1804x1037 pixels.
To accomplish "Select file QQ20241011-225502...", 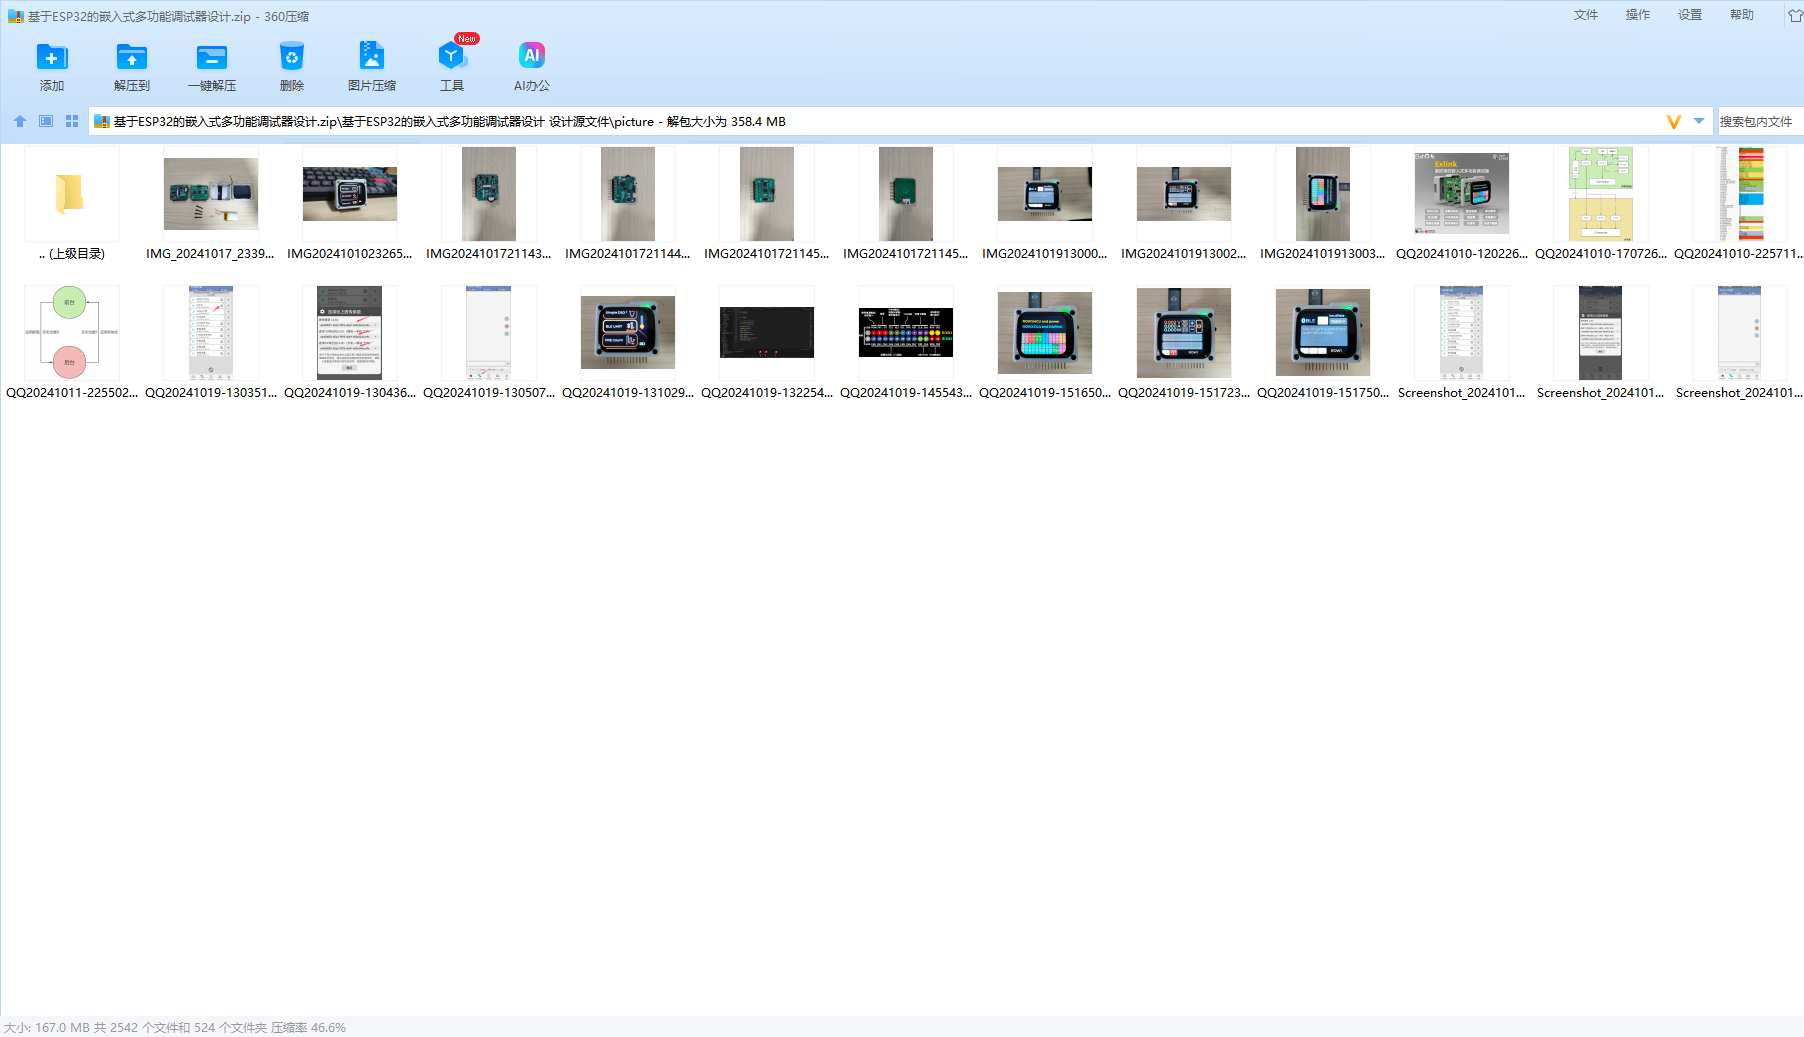I will 71,343.
